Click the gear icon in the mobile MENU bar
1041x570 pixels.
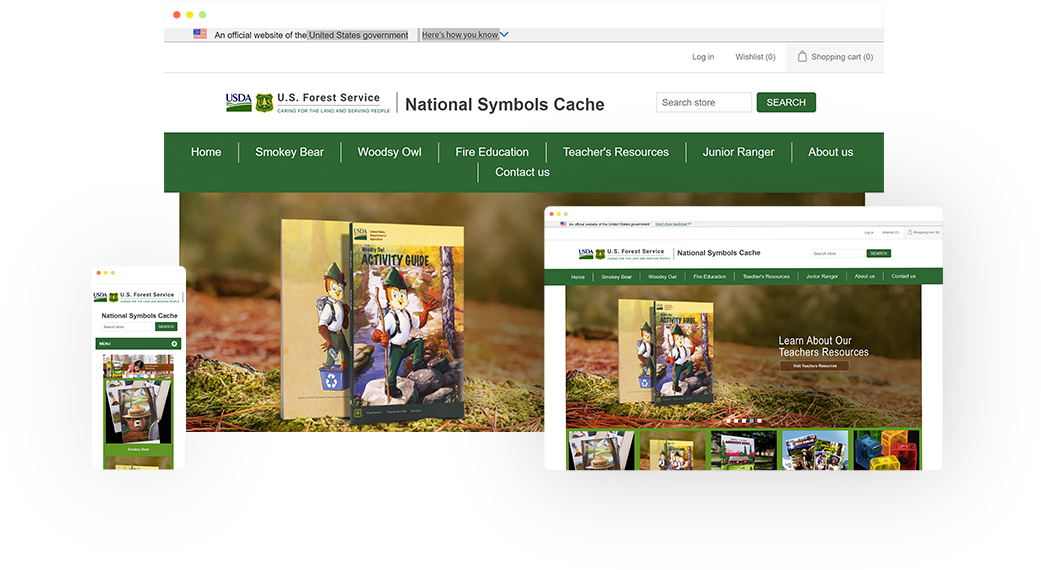[x=175, y=344]
